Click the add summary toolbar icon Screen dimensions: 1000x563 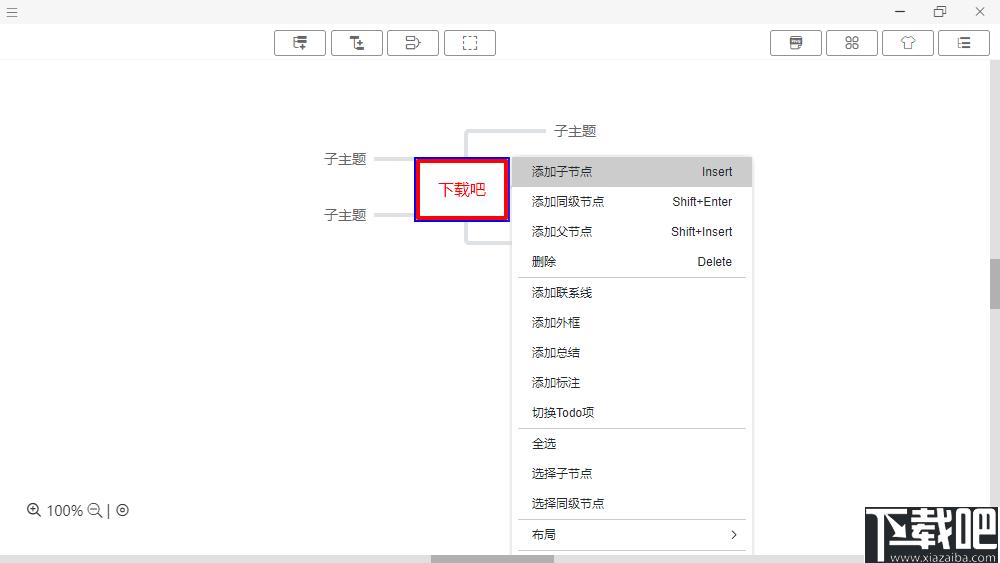tap(413, 43)
